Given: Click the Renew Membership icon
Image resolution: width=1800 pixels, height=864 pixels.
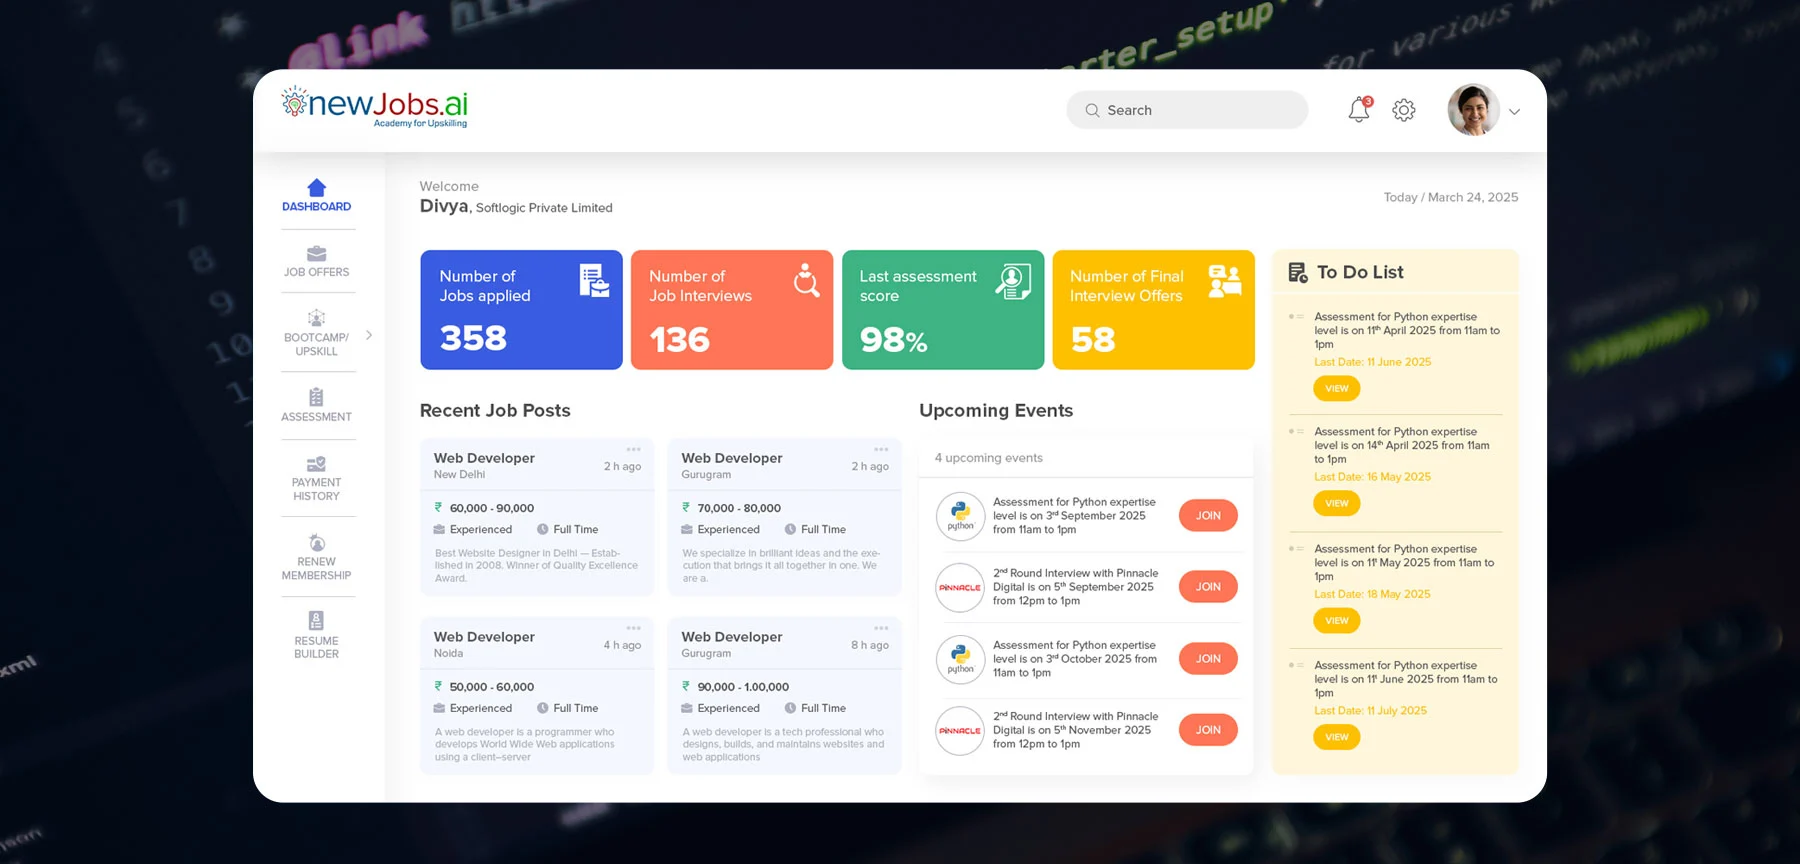Looking at the screenshot, I should click(316, 543).
